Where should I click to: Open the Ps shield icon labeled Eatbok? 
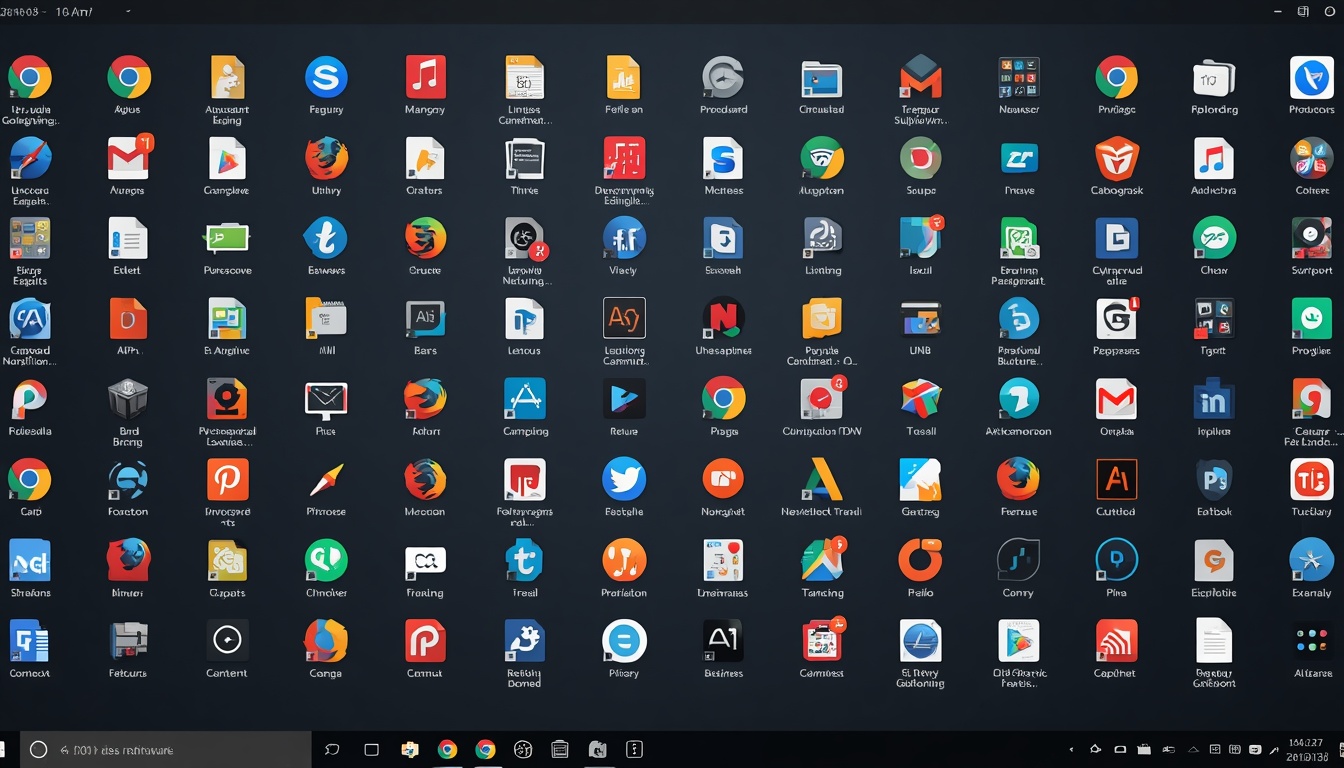click(1214, 481)
